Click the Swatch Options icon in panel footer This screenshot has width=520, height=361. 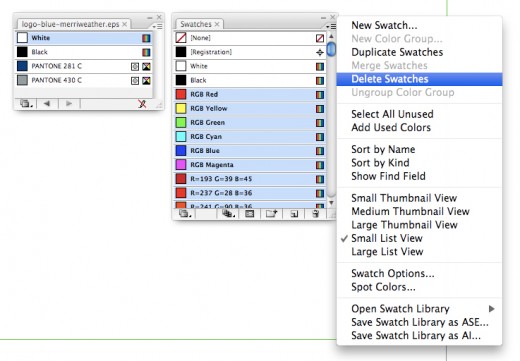(x=250, y=214)
